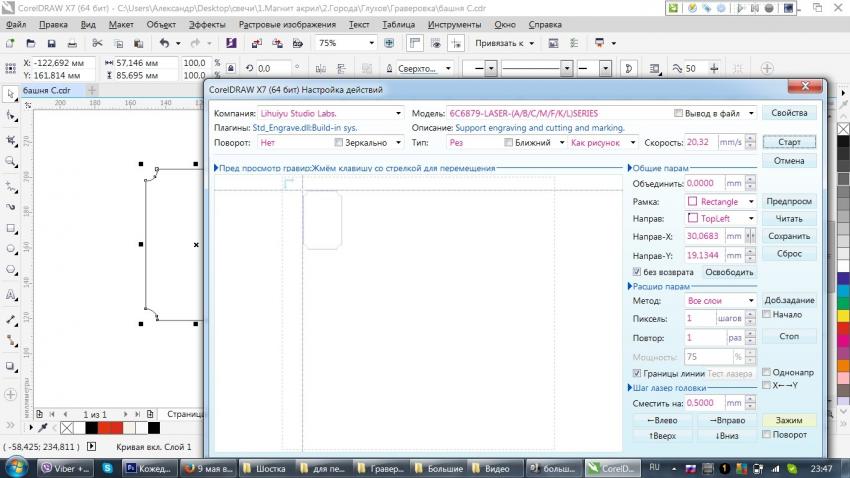Select the Zoom magnifier tool
Viewport: 850px width, 478px height.
click(x=11, y=161)
